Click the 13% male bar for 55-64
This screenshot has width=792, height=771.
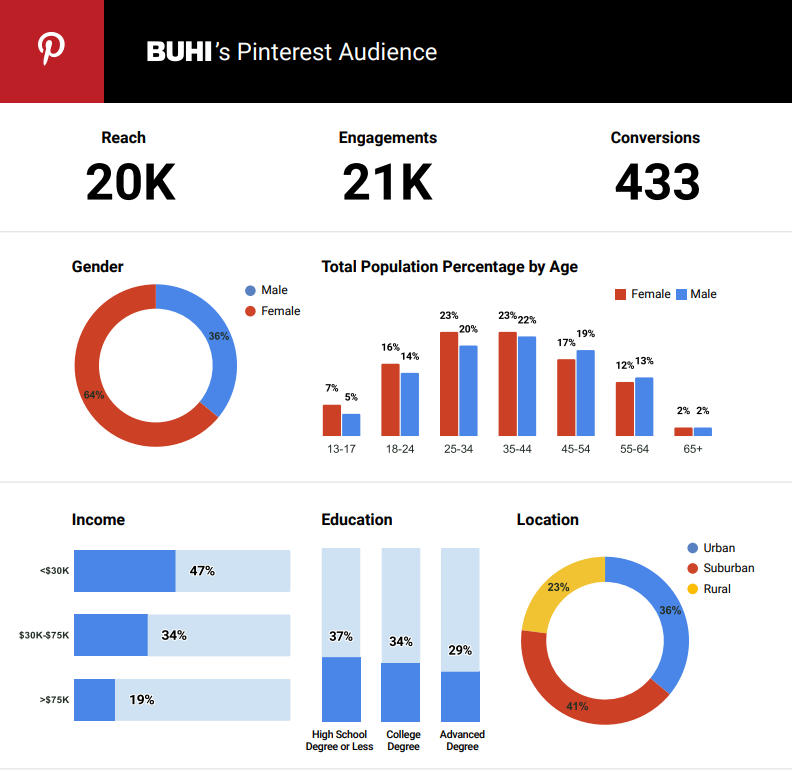(644, 407)
